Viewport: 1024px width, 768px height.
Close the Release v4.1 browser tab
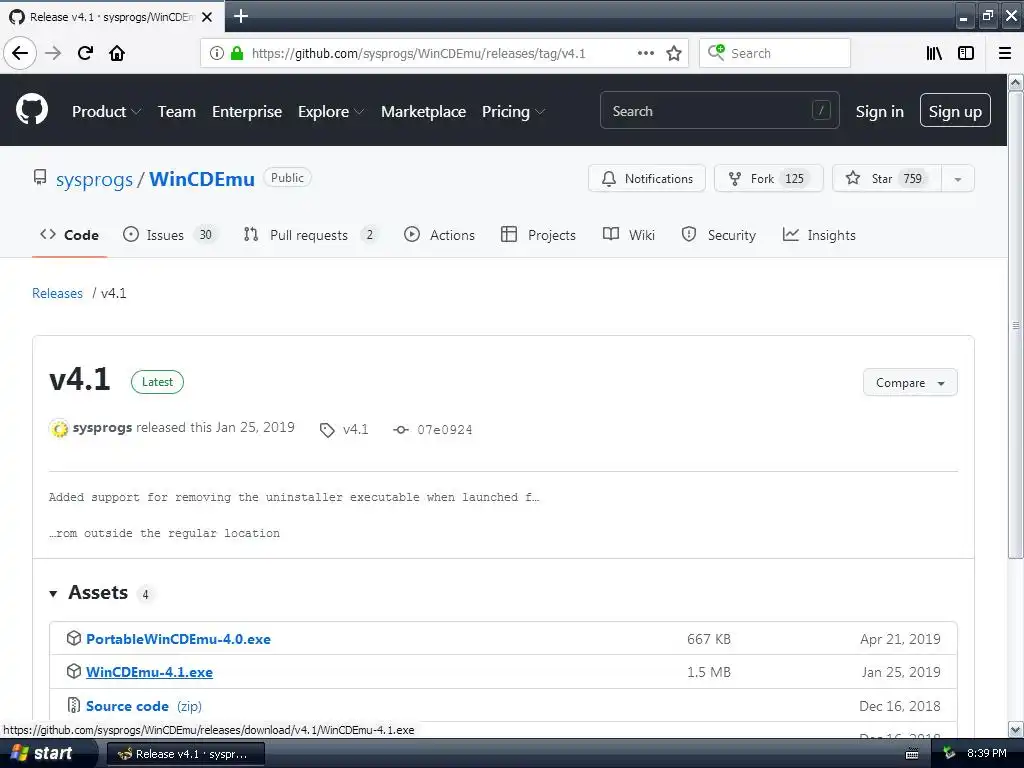coord(207,17)
